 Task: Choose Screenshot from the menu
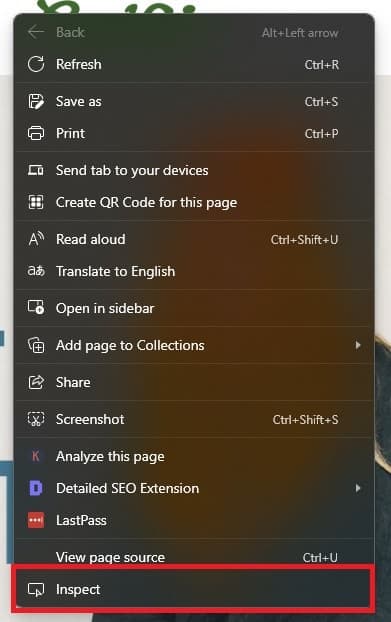click(194, 419)
